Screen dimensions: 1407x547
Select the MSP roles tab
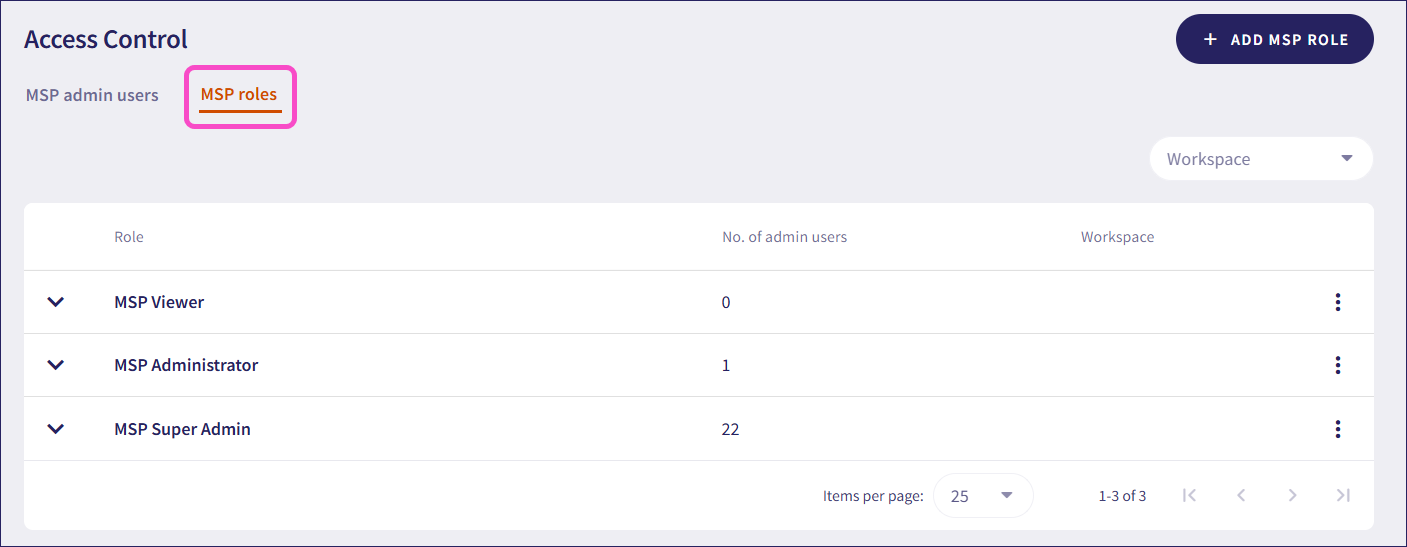coord(239,96)
